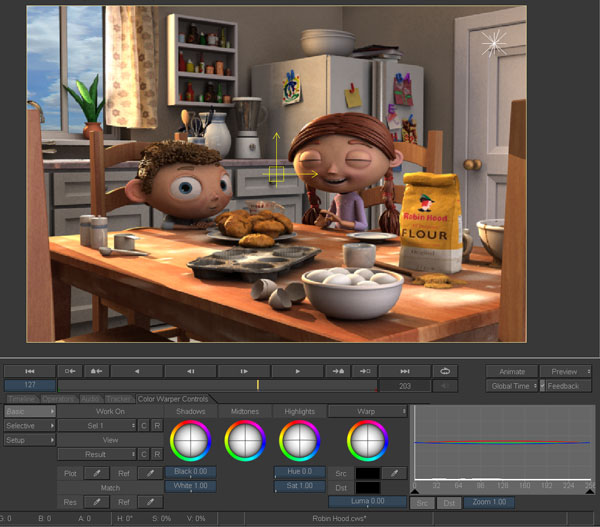600x527 pixels.
Task: Toggle loop playback mode
Action: 445,371
